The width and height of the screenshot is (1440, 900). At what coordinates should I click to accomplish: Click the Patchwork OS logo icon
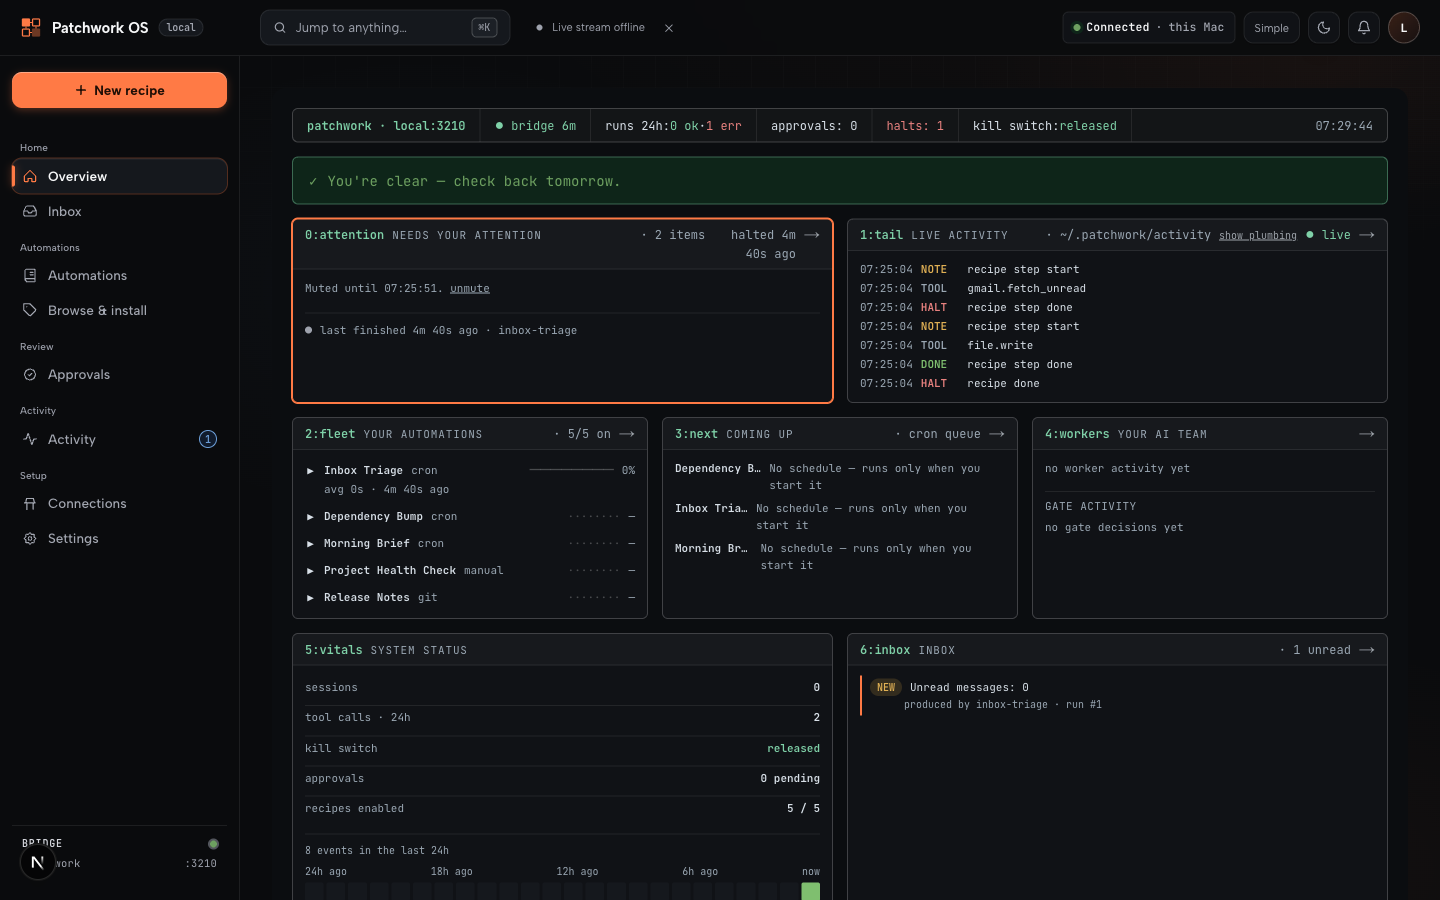coord(31,27)
